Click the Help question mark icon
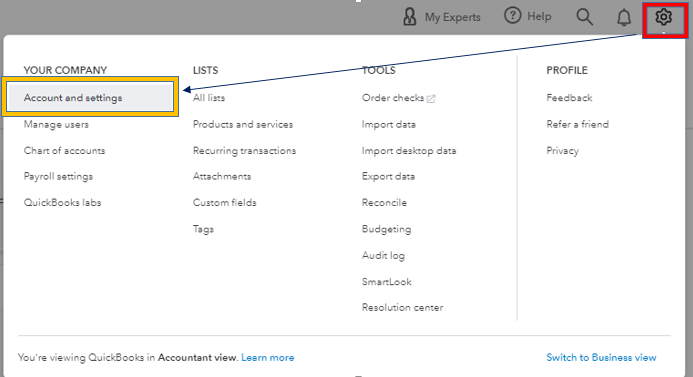Image resolution: width=693 pixels, height=377 pixels. point(512,16)
